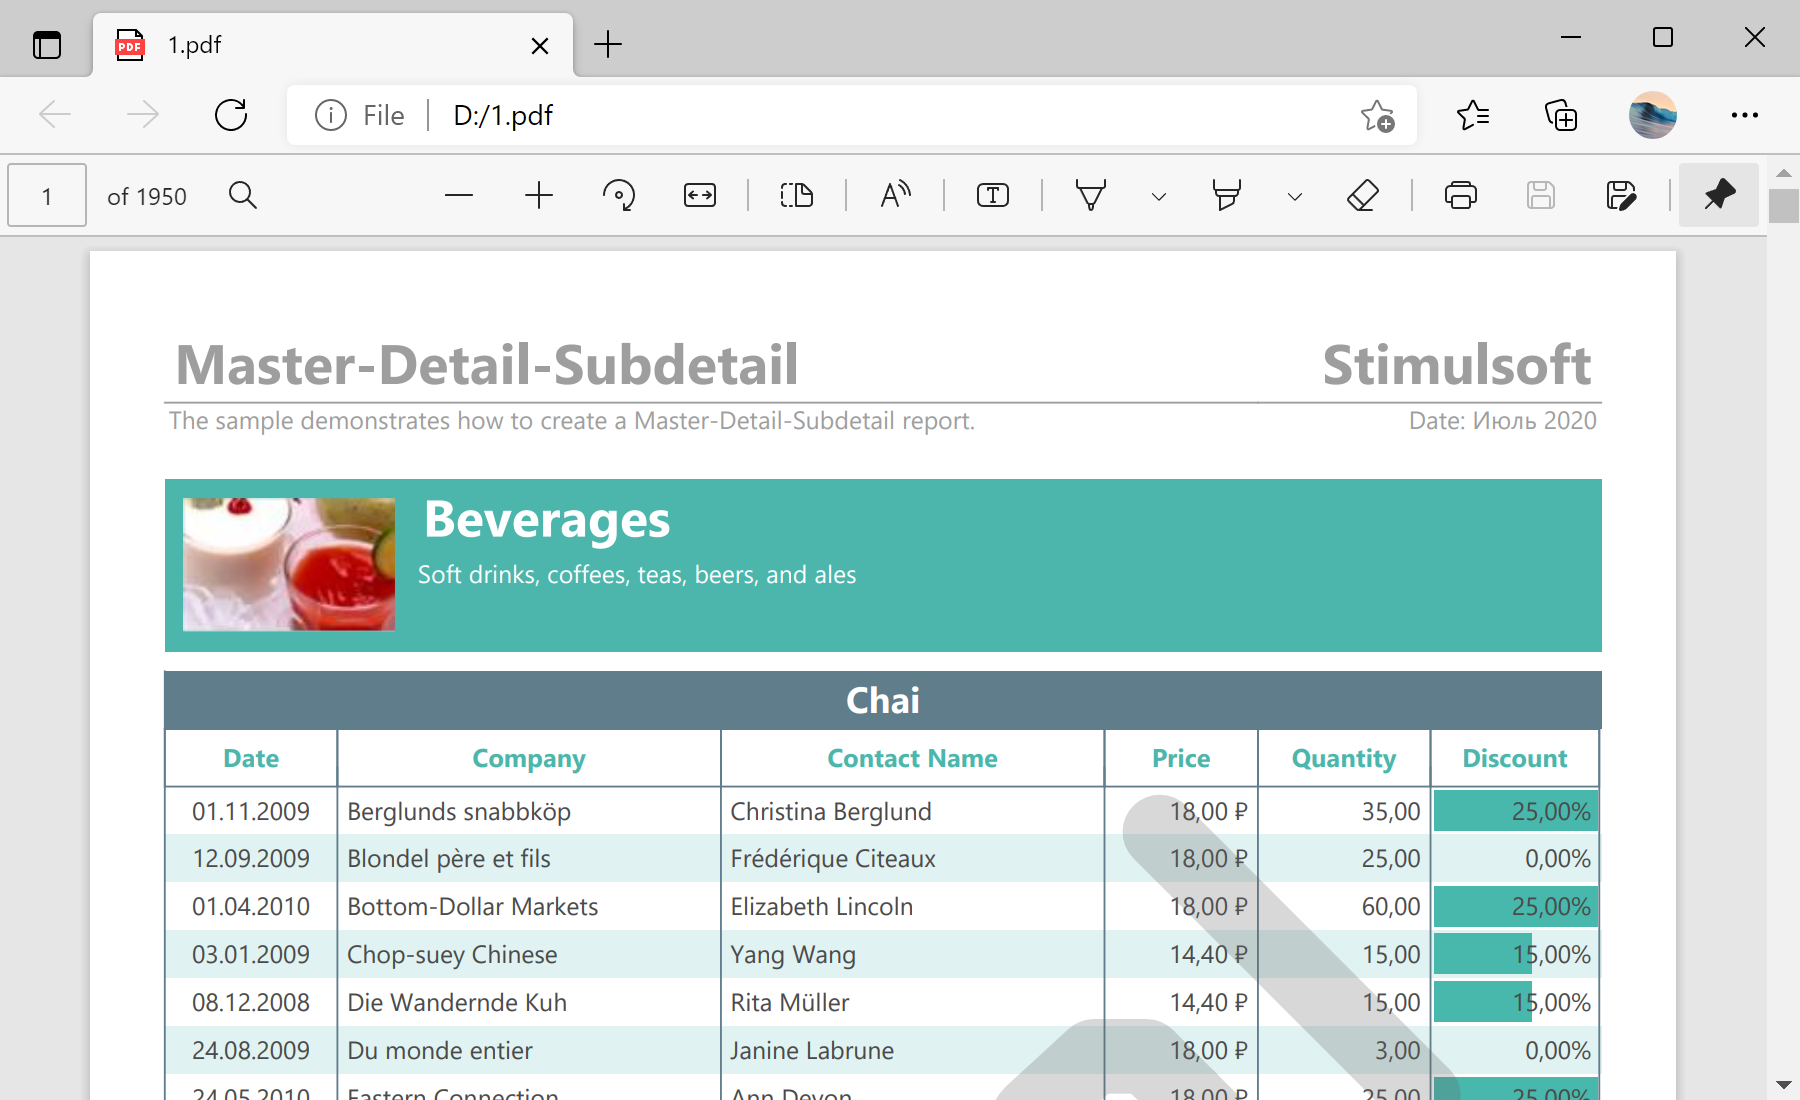Click the Beverages category thumbnail image
The image size is (1800, 1100).
(x=289, y=565)
